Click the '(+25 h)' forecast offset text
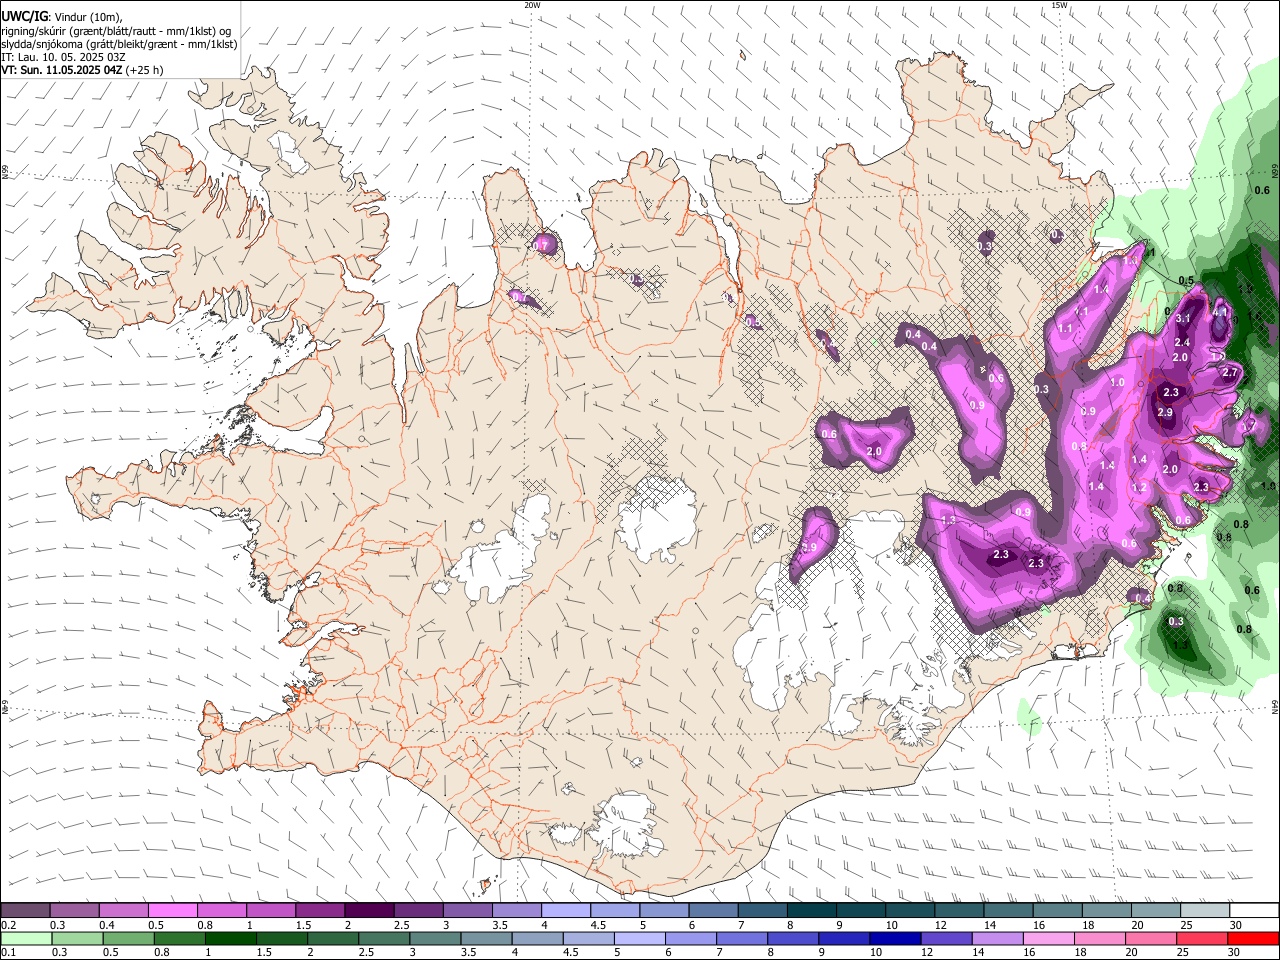This screenshot has width=1280, height=960. pos(145,71)
